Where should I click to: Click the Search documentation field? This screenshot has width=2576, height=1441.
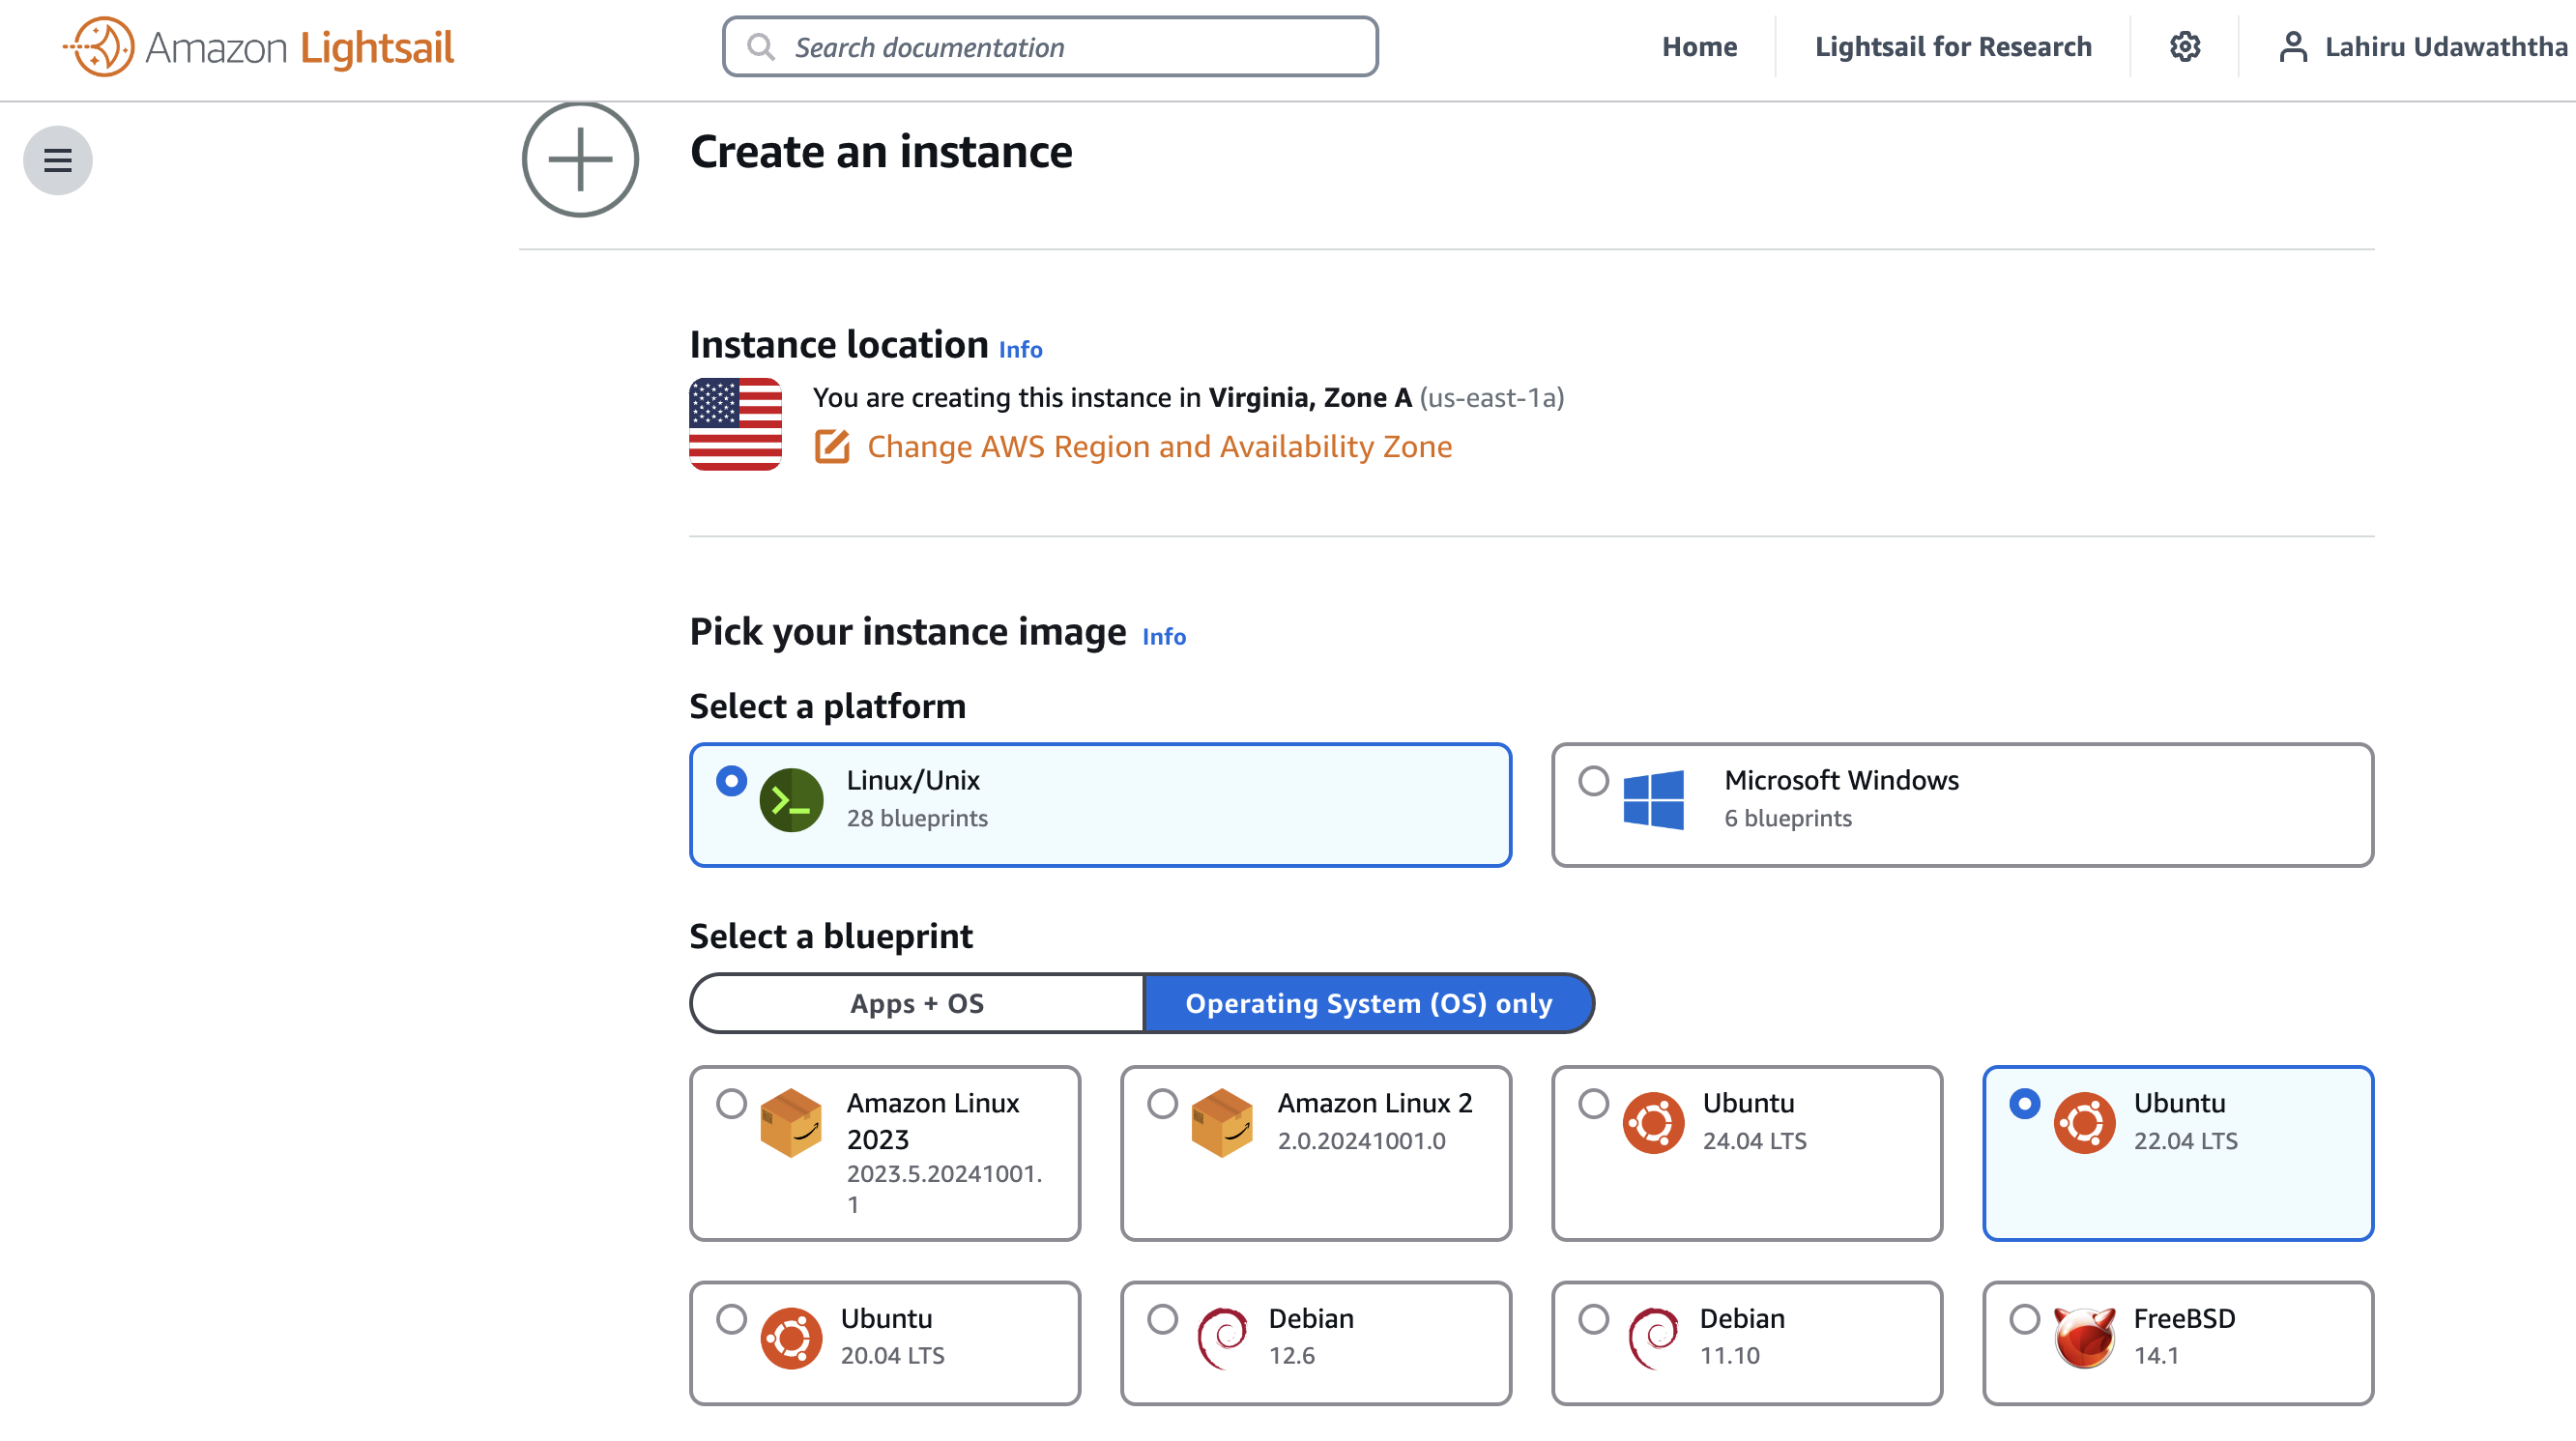coord(1048,46)
